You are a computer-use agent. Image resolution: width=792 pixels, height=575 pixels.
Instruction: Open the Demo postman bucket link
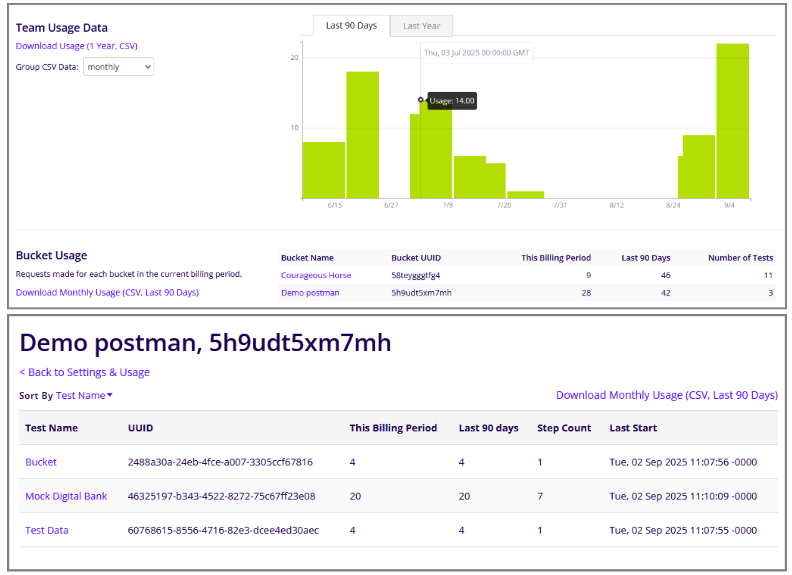tap(310, 293)
